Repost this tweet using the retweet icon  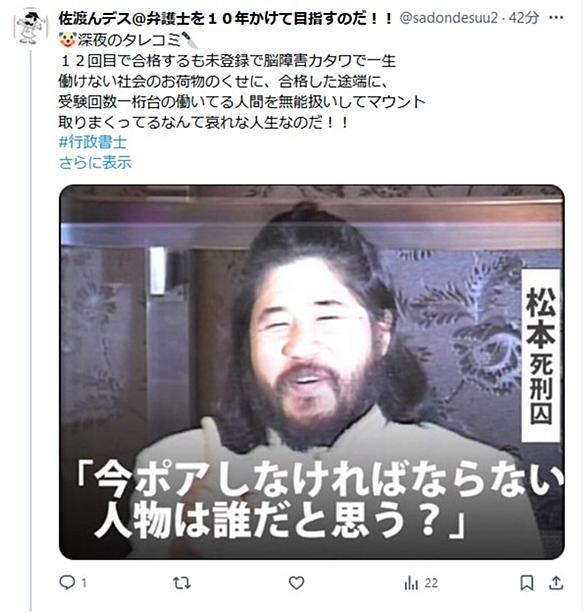click(x=182, y=583)
